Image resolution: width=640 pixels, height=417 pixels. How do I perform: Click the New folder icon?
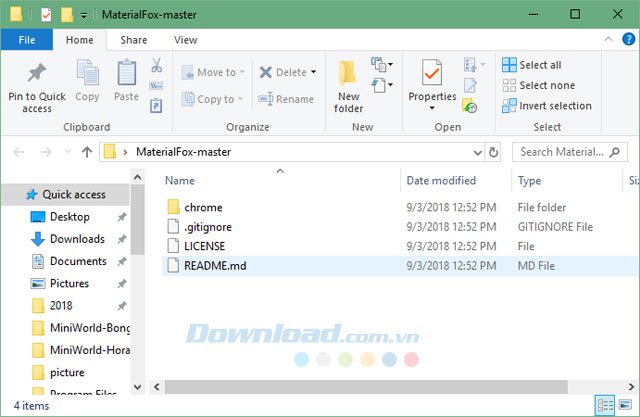point(348,73)
